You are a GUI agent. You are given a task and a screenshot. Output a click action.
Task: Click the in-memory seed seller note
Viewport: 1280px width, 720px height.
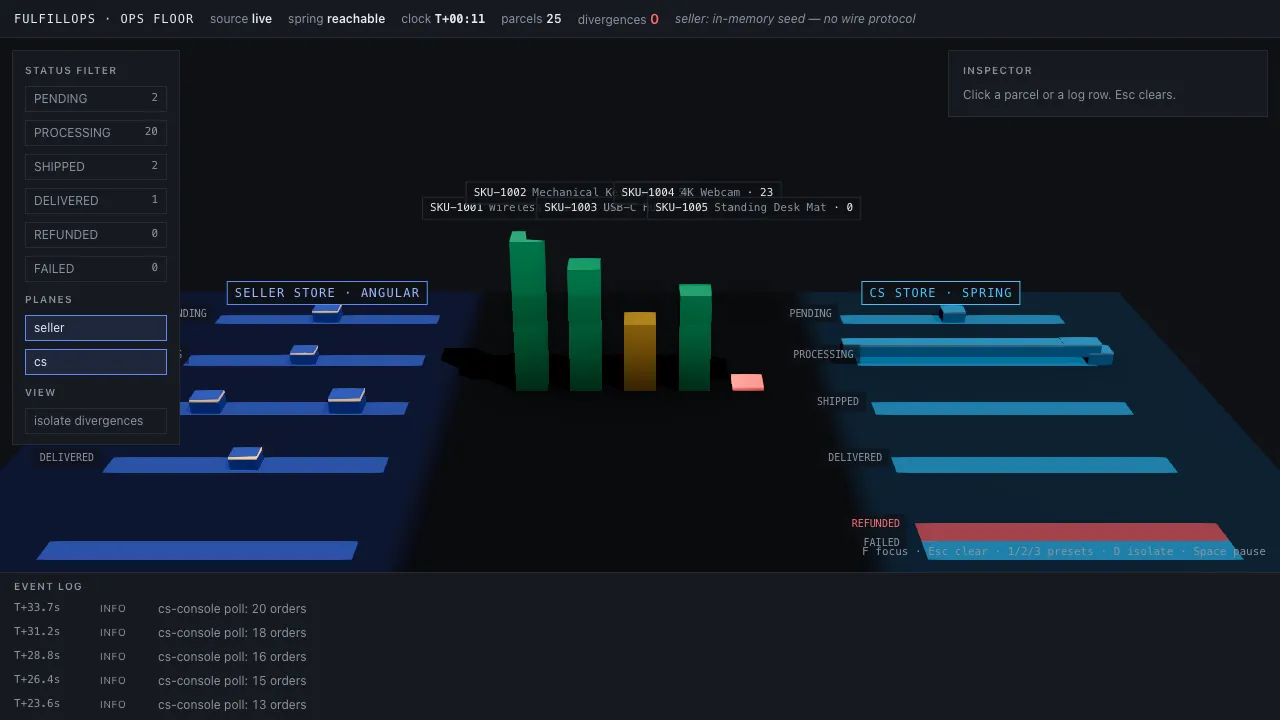pyautogui.click(x=795, y=19)
